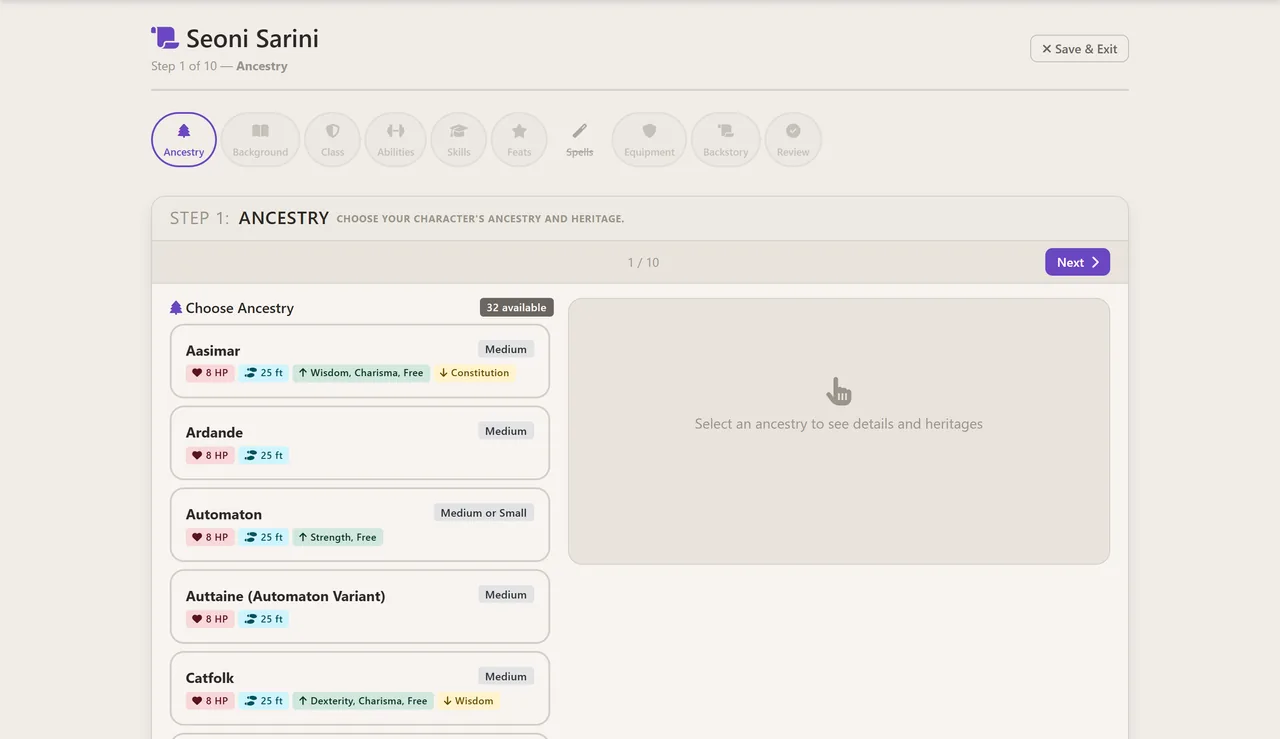
Task: Go to the Backstory step
Action: [x=725, y=139]
